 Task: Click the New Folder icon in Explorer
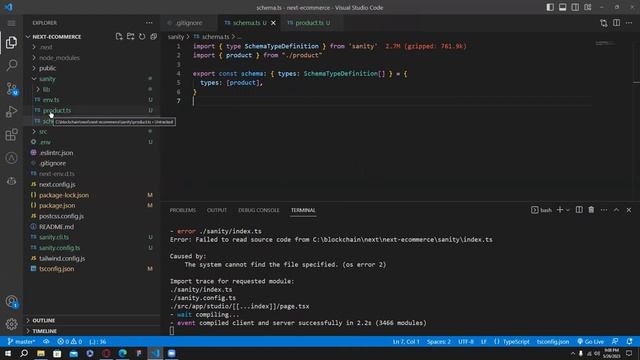pos(131,37)
